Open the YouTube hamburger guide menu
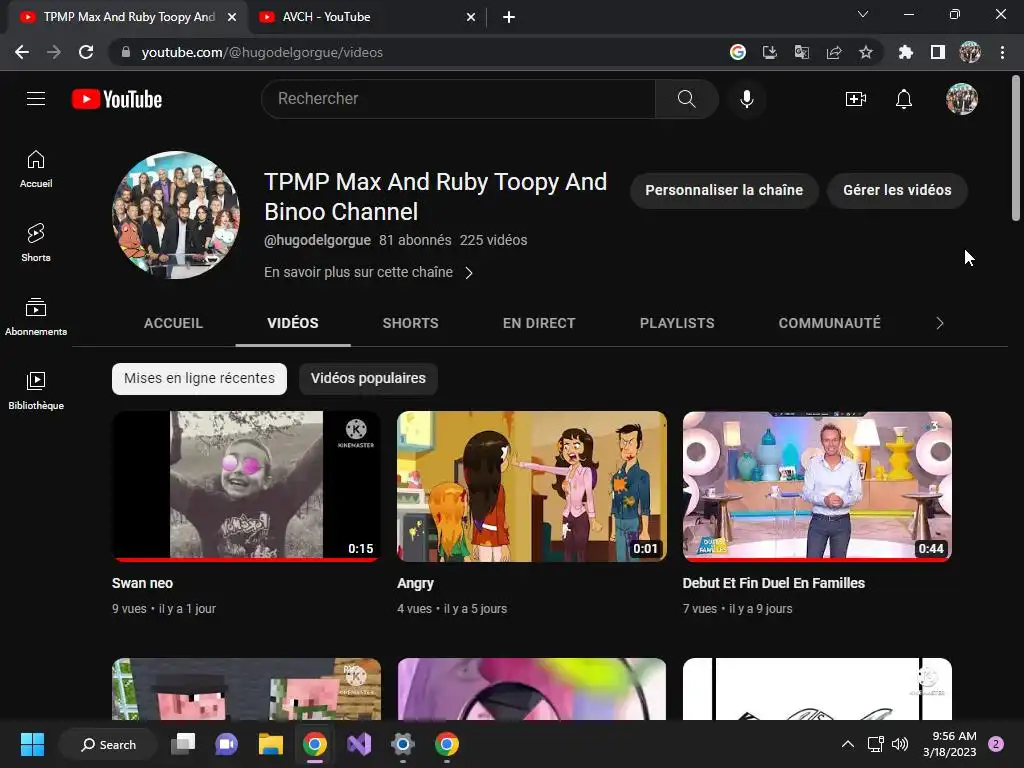The image size is (1024, 768). pyautogui.click(x=36, y=99)
